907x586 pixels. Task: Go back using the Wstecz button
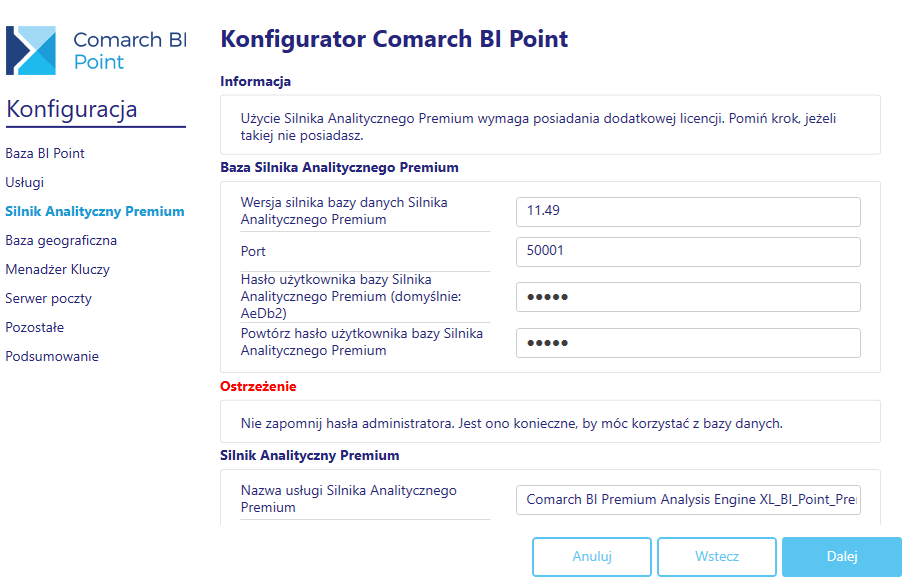717,556
